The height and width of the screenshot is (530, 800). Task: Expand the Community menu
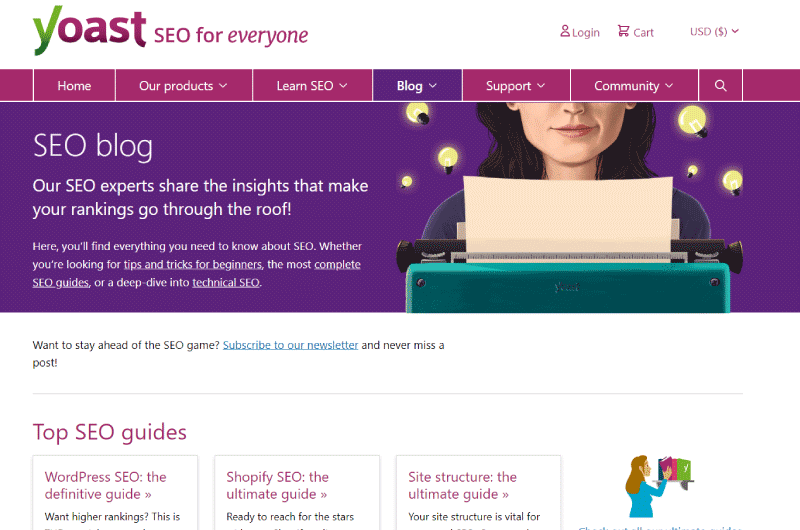(634, 86)
